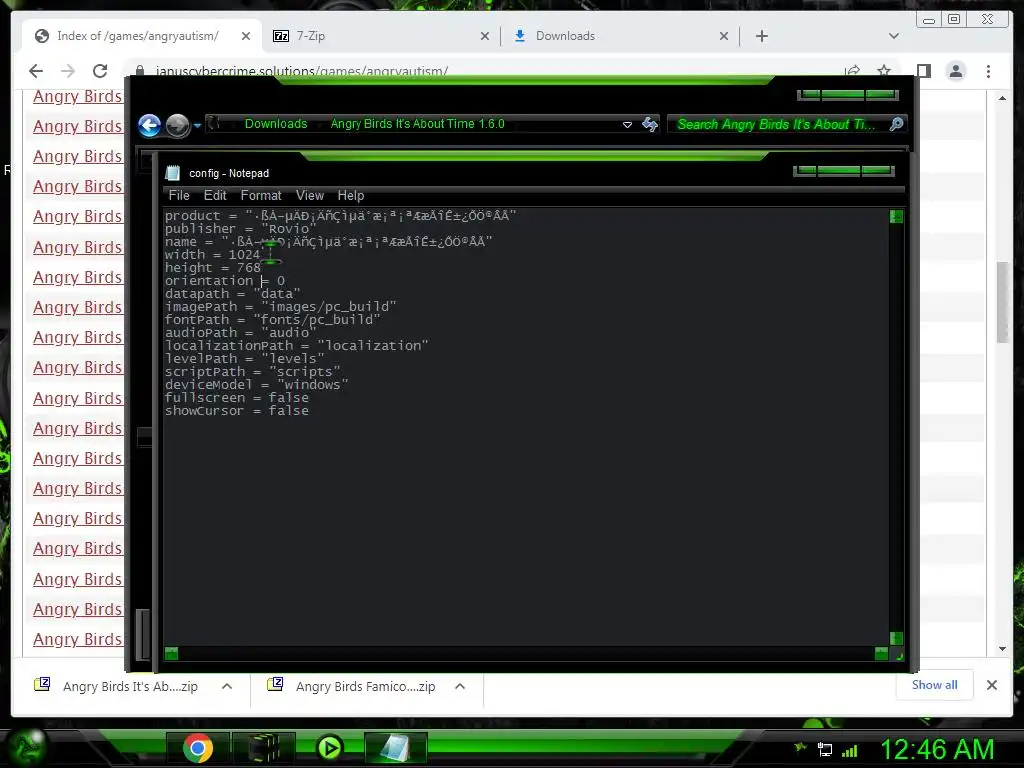
Task: Reload the Chrome page
Action: [100, 71]
